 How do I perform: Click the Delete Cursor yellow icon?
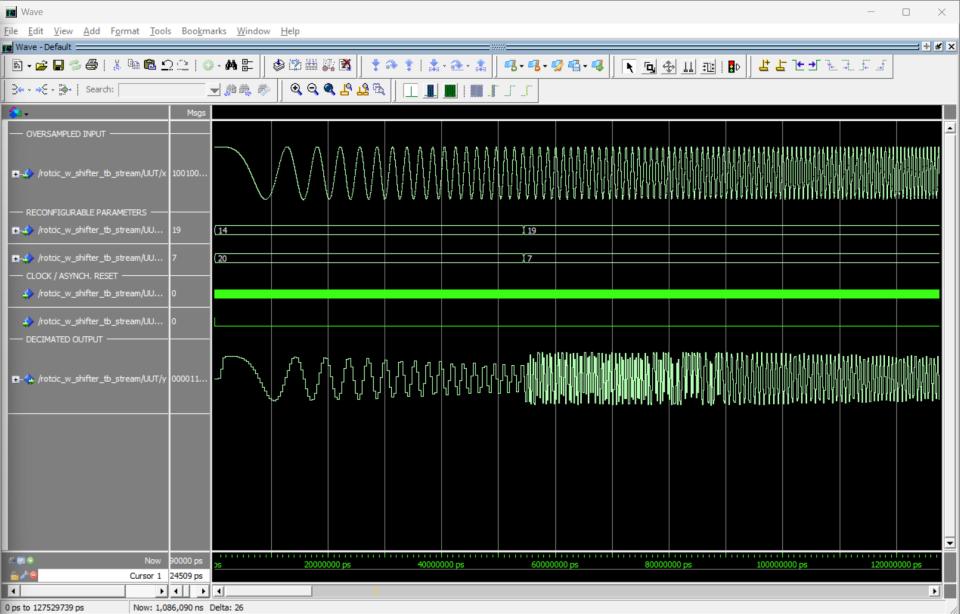pyautogui.click(x=781, y=66)
